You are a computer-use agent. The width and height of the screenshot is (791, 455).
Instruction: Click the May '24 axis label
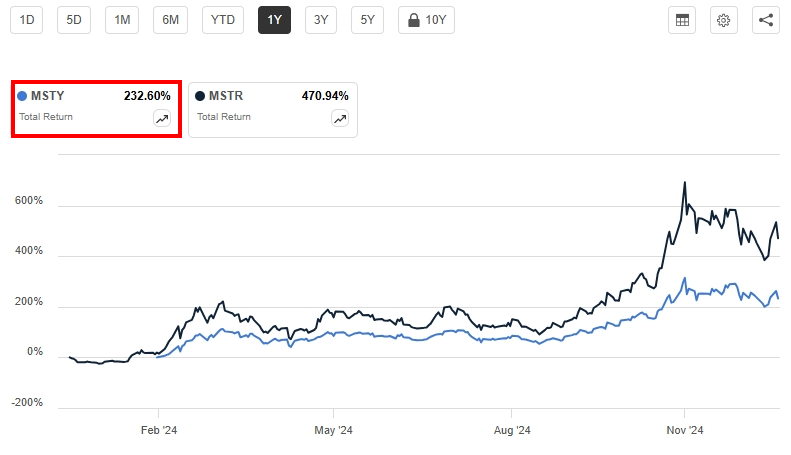333,430
